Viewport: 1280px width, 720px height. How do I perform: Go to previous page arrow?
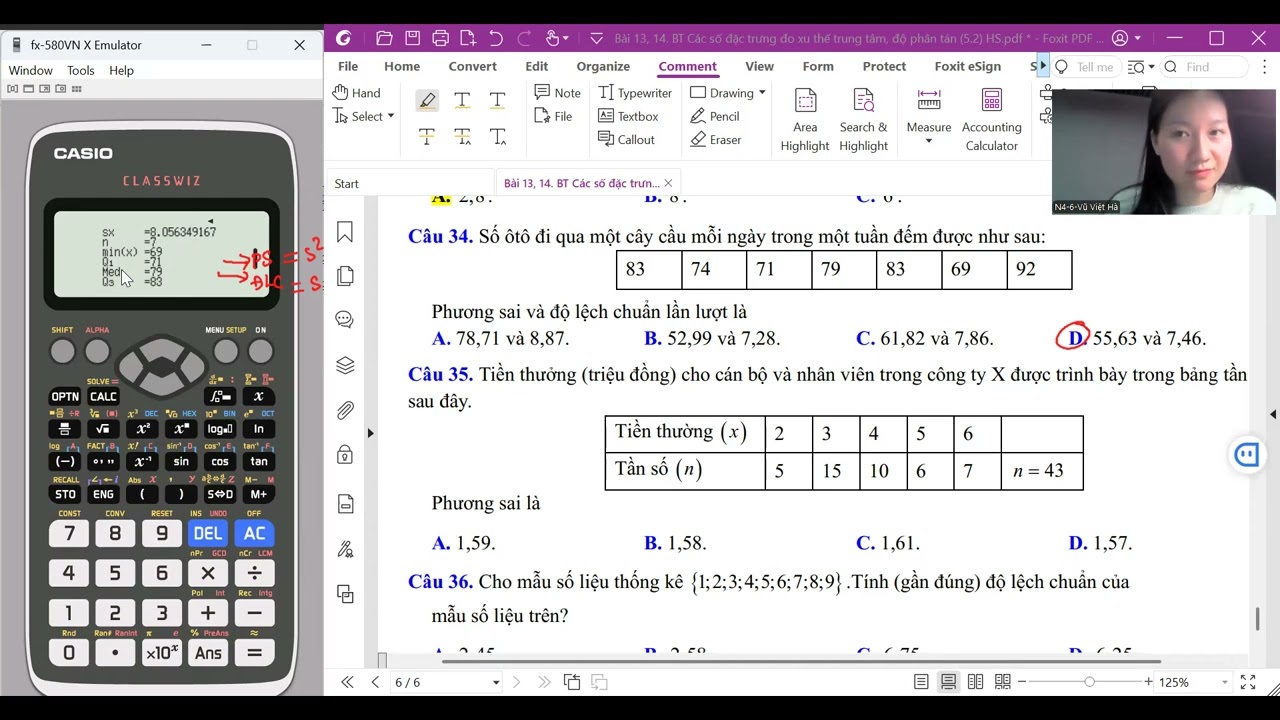[375, 682]
